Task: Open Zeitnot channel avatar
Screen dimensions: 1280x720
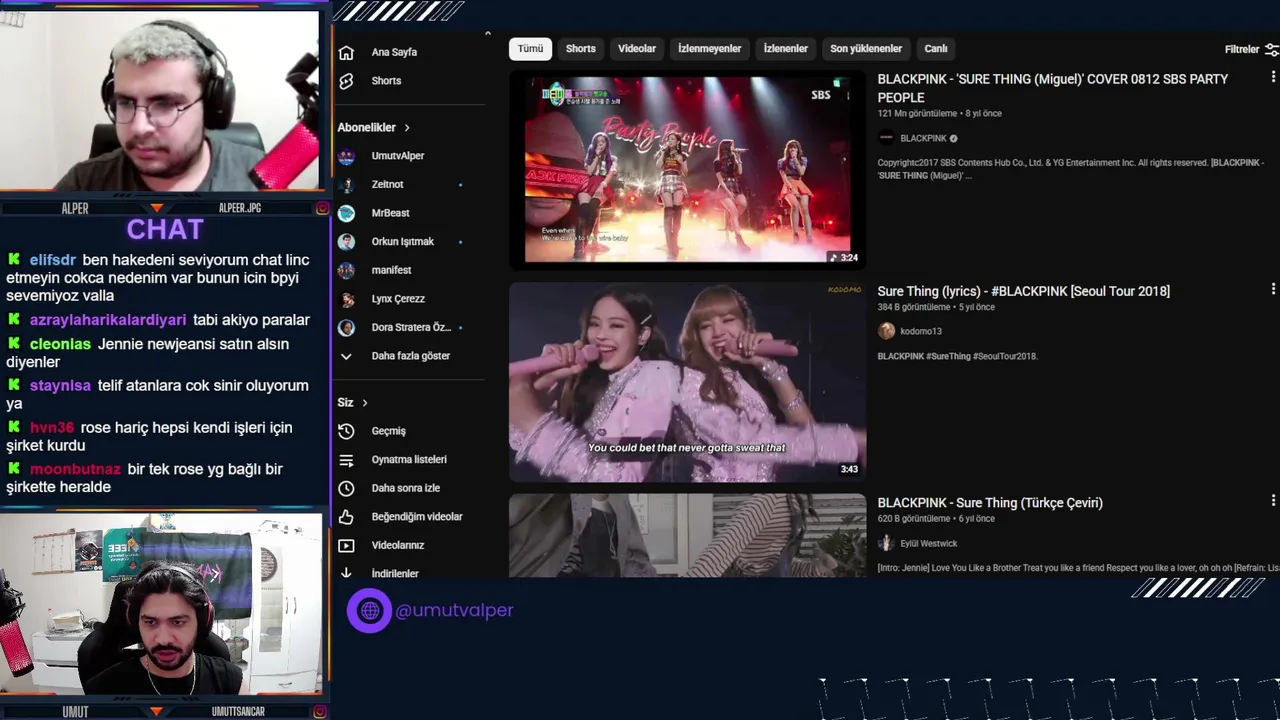Action: 346,185
